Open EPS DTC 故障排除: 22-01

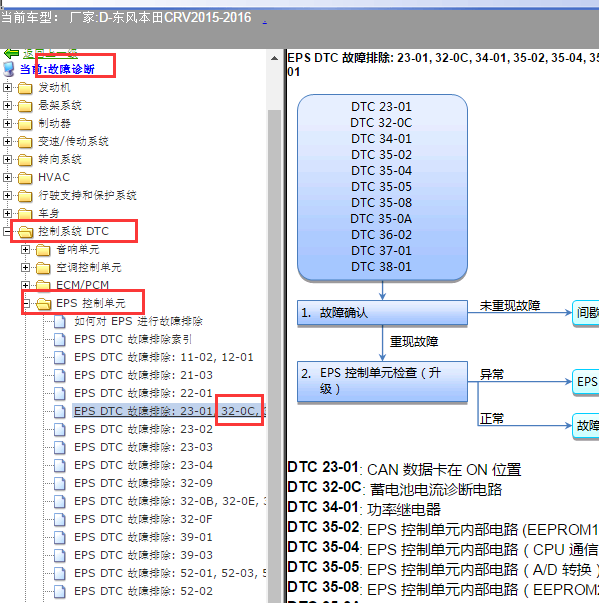143,393
